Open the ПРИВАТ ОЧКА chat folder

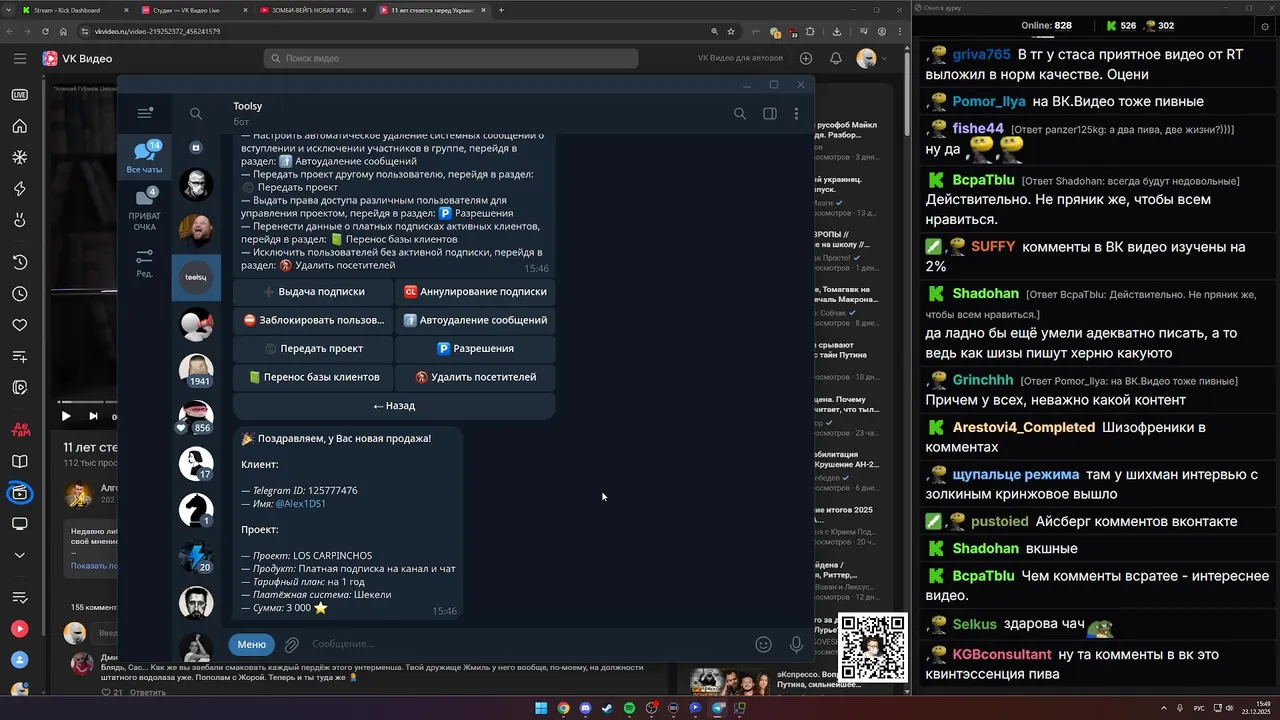(x=145, y=209)
